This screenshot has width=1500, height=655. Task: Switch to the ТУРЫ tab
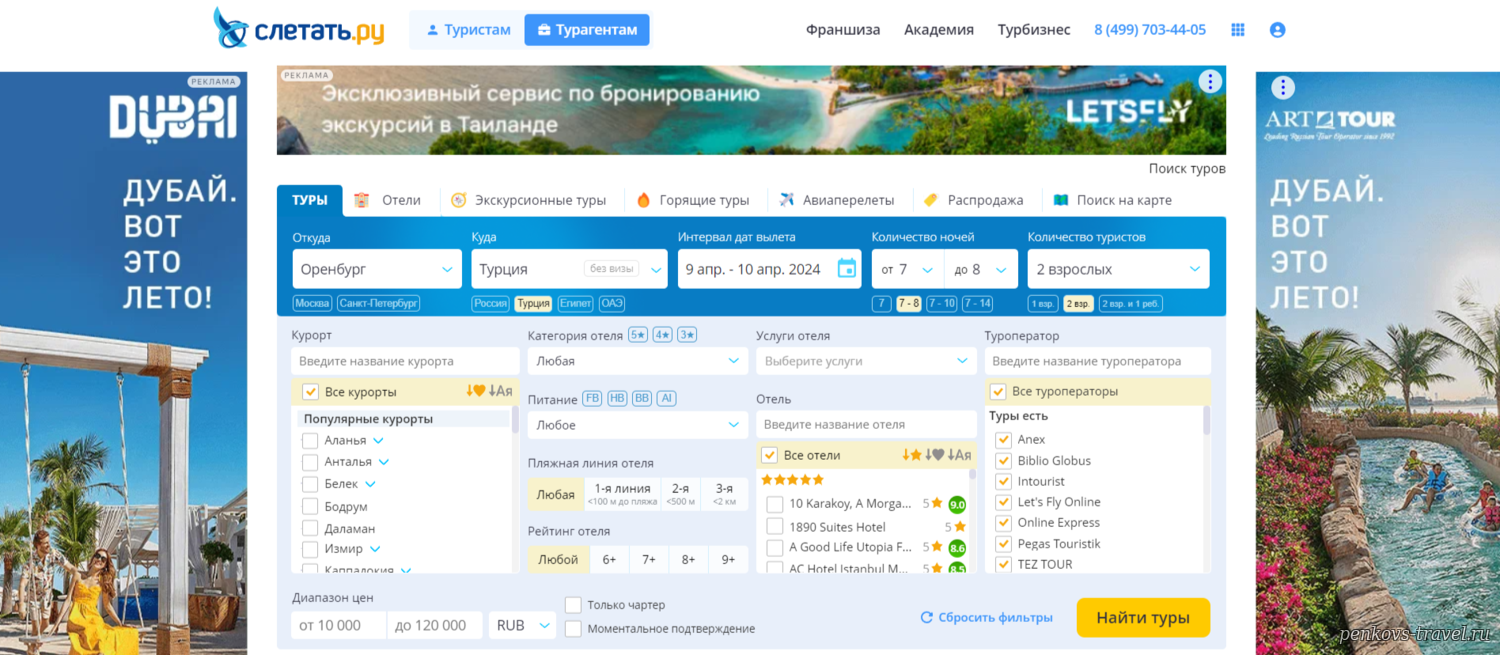310,200
